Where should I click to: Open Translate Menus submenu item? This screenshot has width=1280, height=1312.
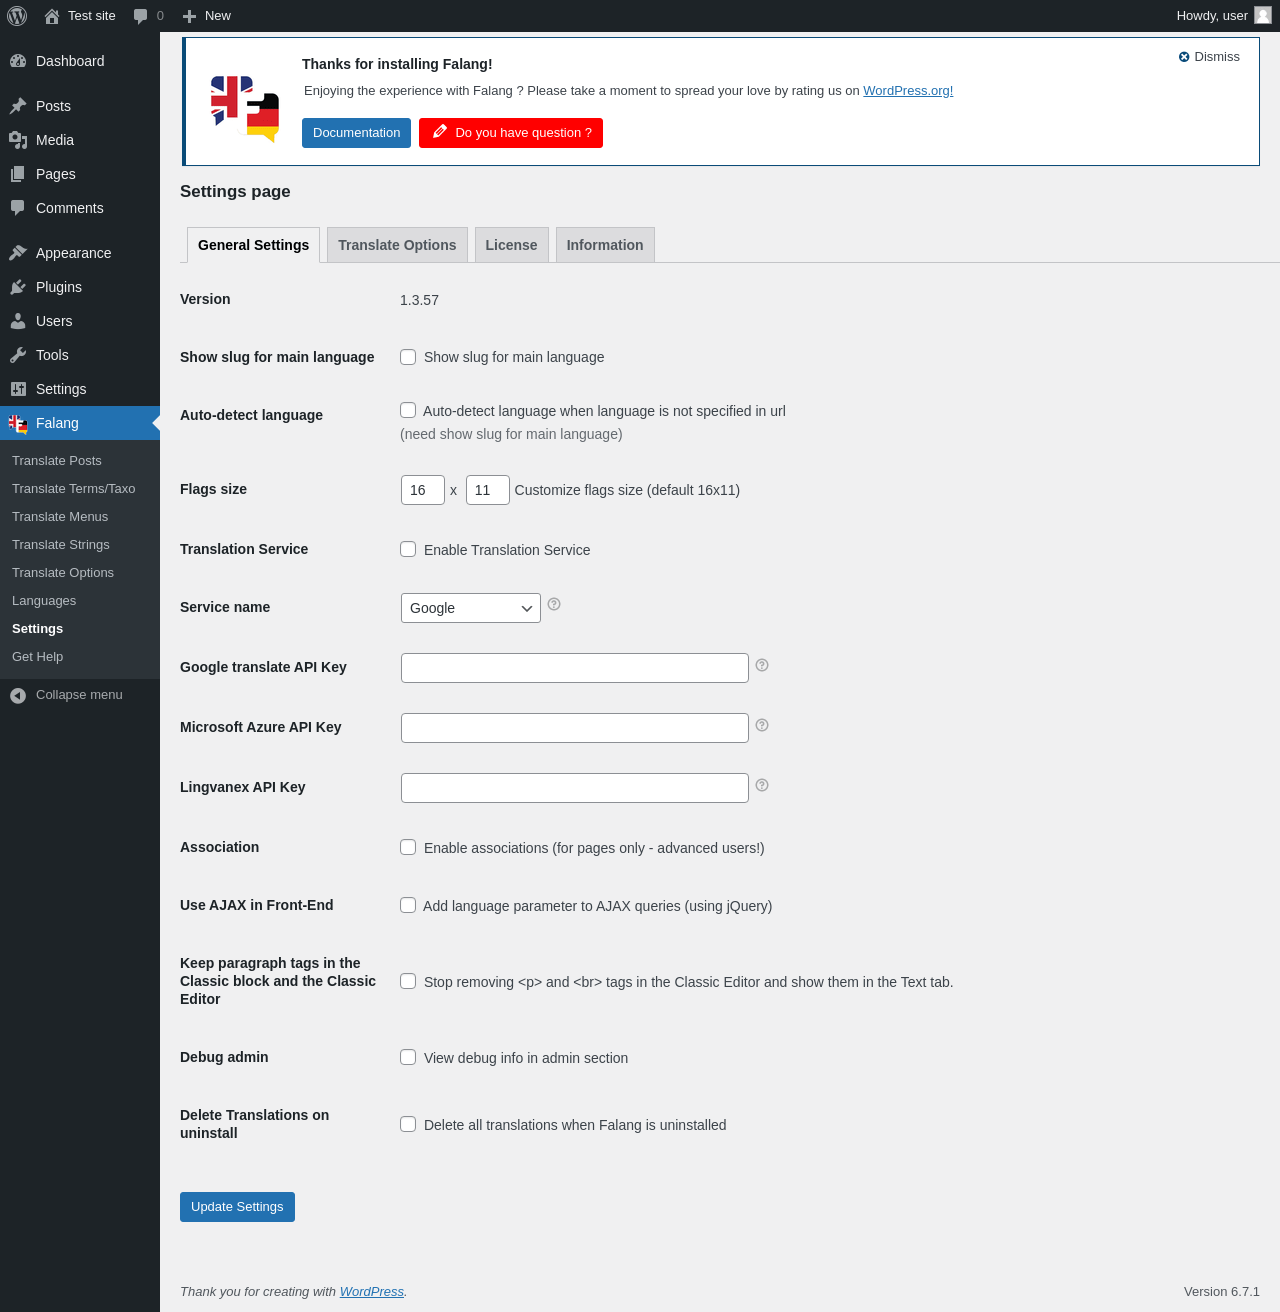60,517
